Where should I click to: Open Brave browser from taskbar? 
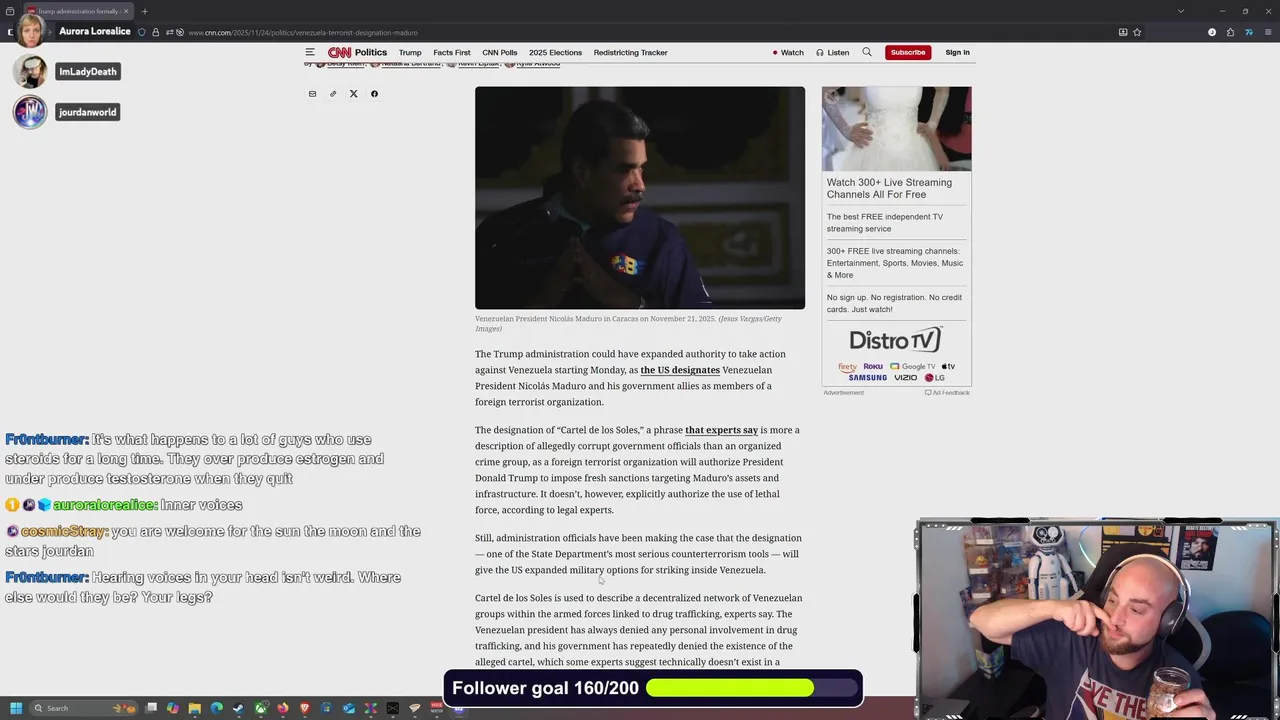[305, 708]
